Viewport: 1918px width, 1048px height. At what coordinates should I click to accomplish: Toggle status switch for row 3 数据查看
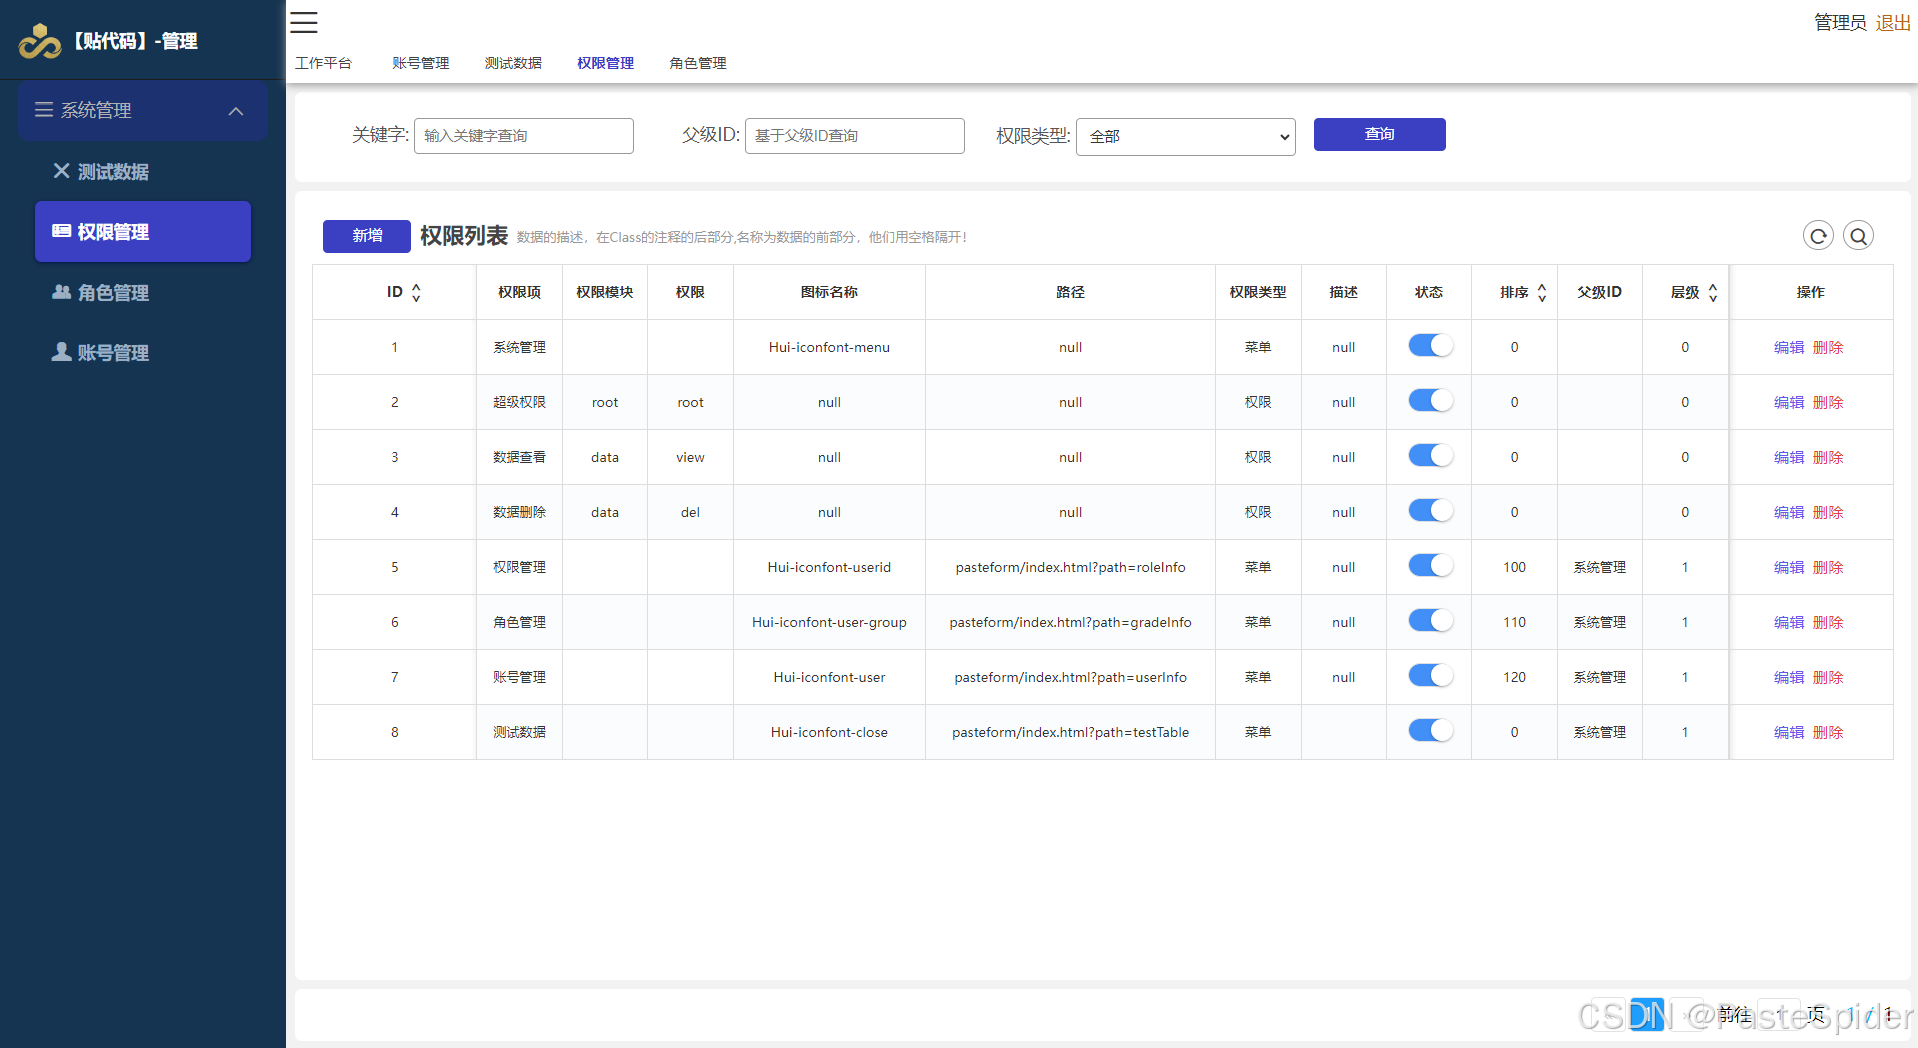click(1430, 456)
